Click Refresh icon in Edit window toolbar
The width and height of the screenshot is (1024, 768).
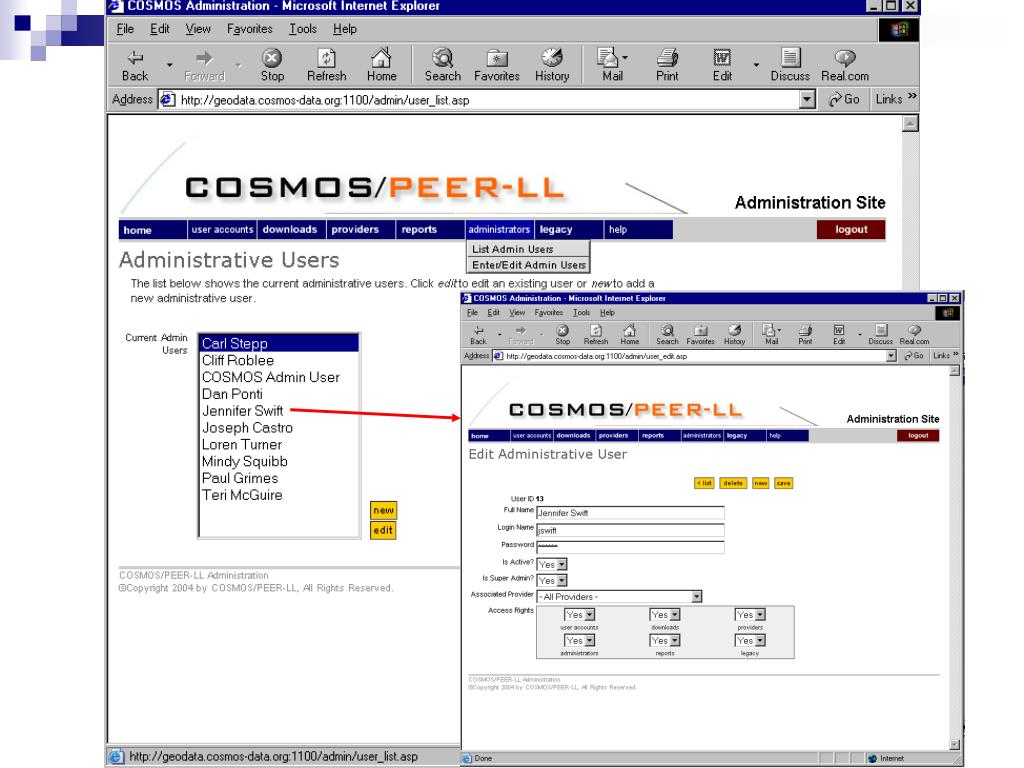pyautogui.click(x=596, y=334)
